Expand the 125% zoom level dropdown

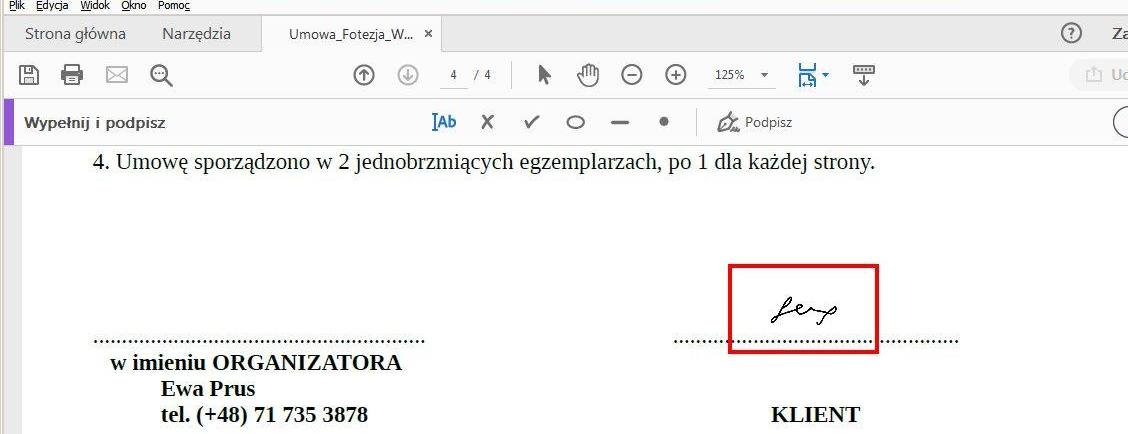pos(765,75)
